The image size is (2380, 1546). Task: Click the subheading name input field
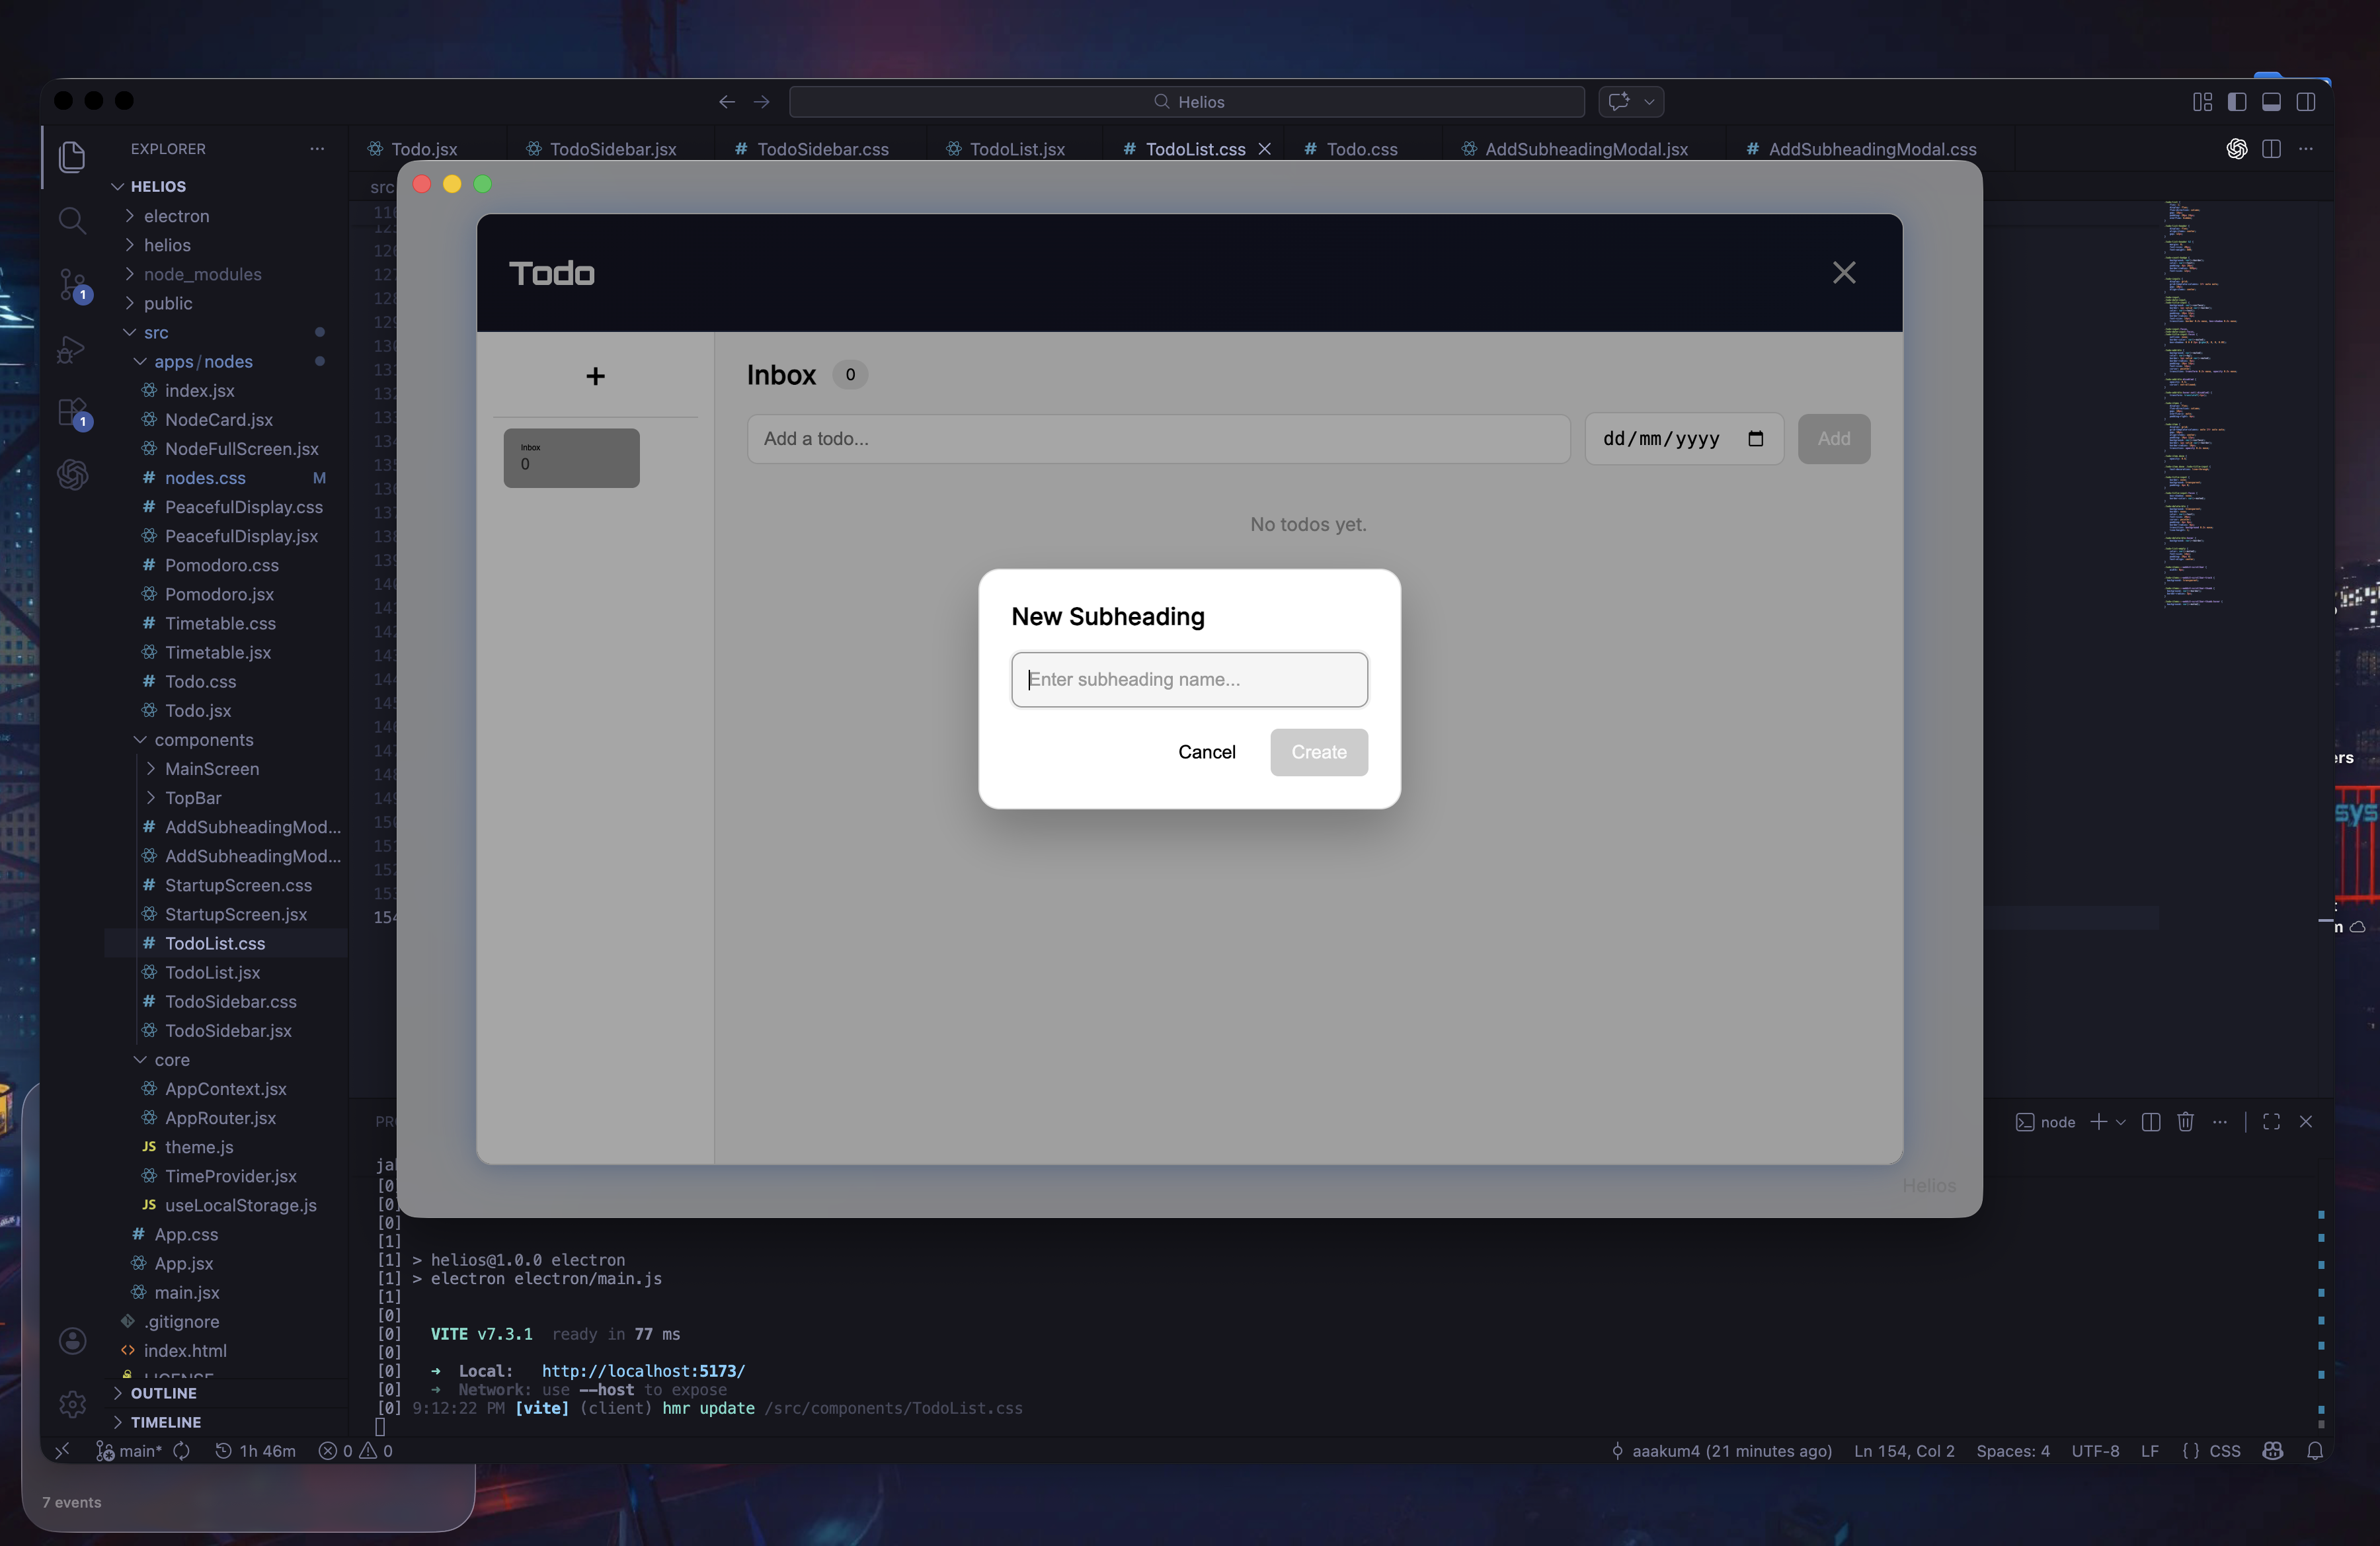1189,680
